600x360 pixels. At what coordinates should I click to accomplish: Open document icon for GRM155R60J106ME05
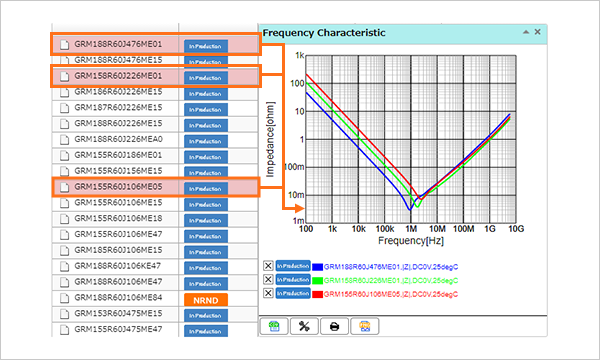pyautogui.click(x=64, y=187)
